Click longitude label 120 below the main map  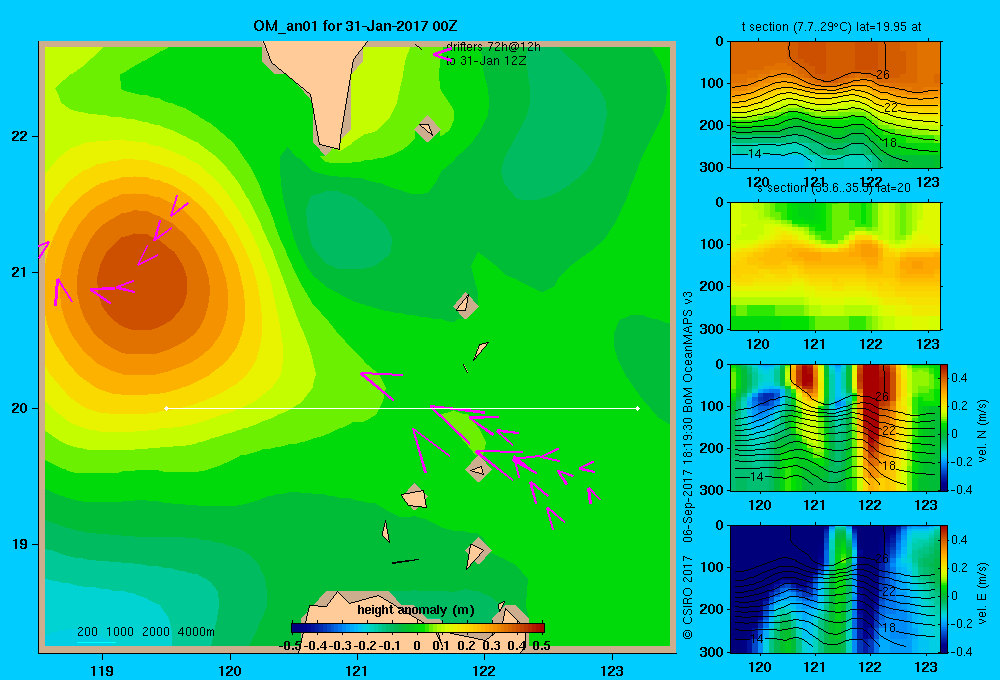230,670
